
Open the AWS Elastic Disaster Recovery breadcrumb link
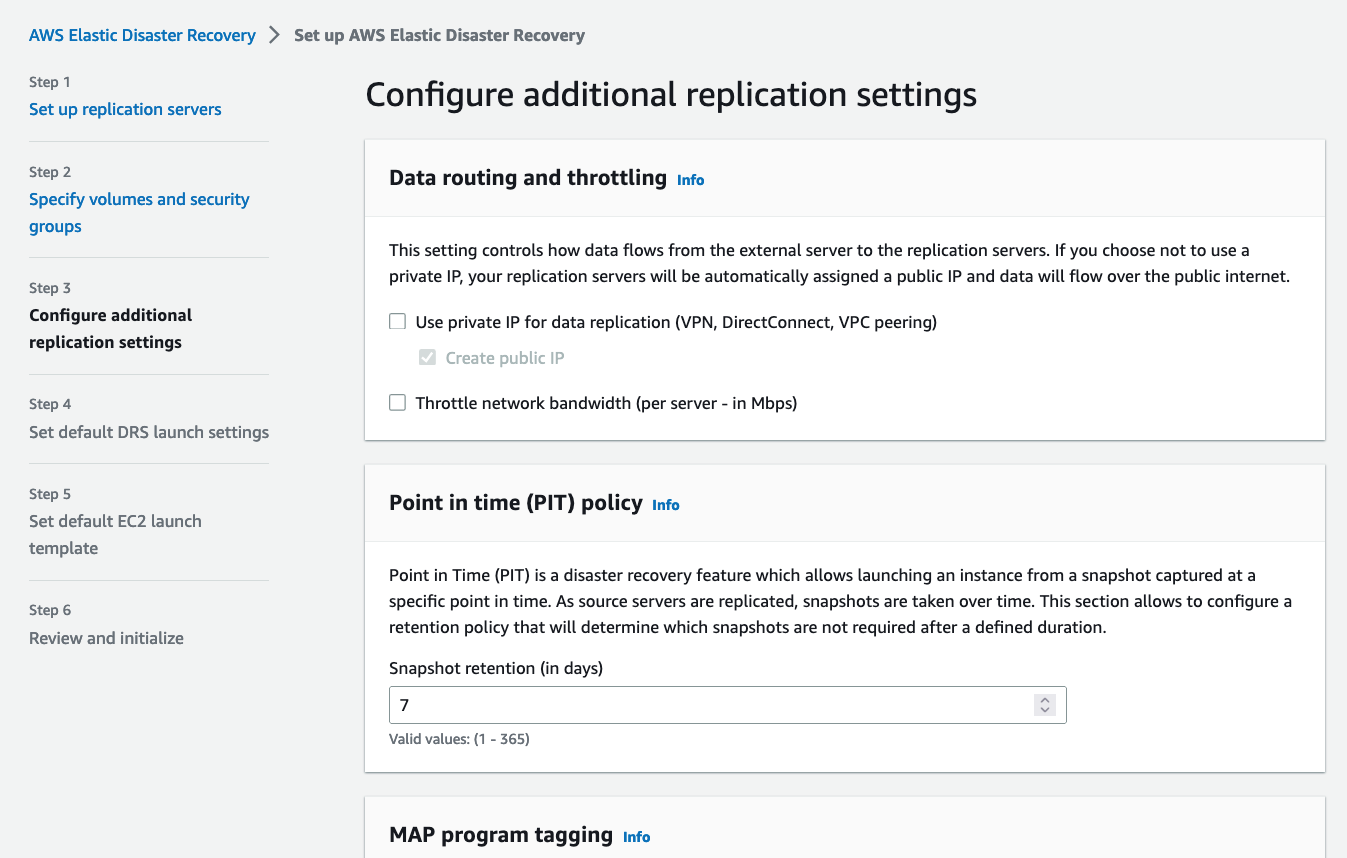(142, 34)
